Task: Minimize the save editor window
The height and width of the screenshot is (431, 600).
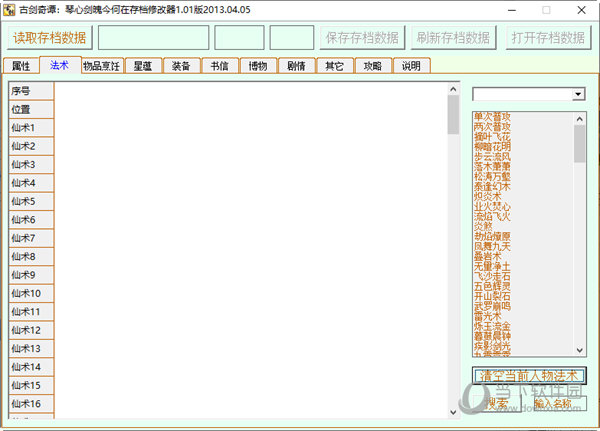Action: point(512,10)
